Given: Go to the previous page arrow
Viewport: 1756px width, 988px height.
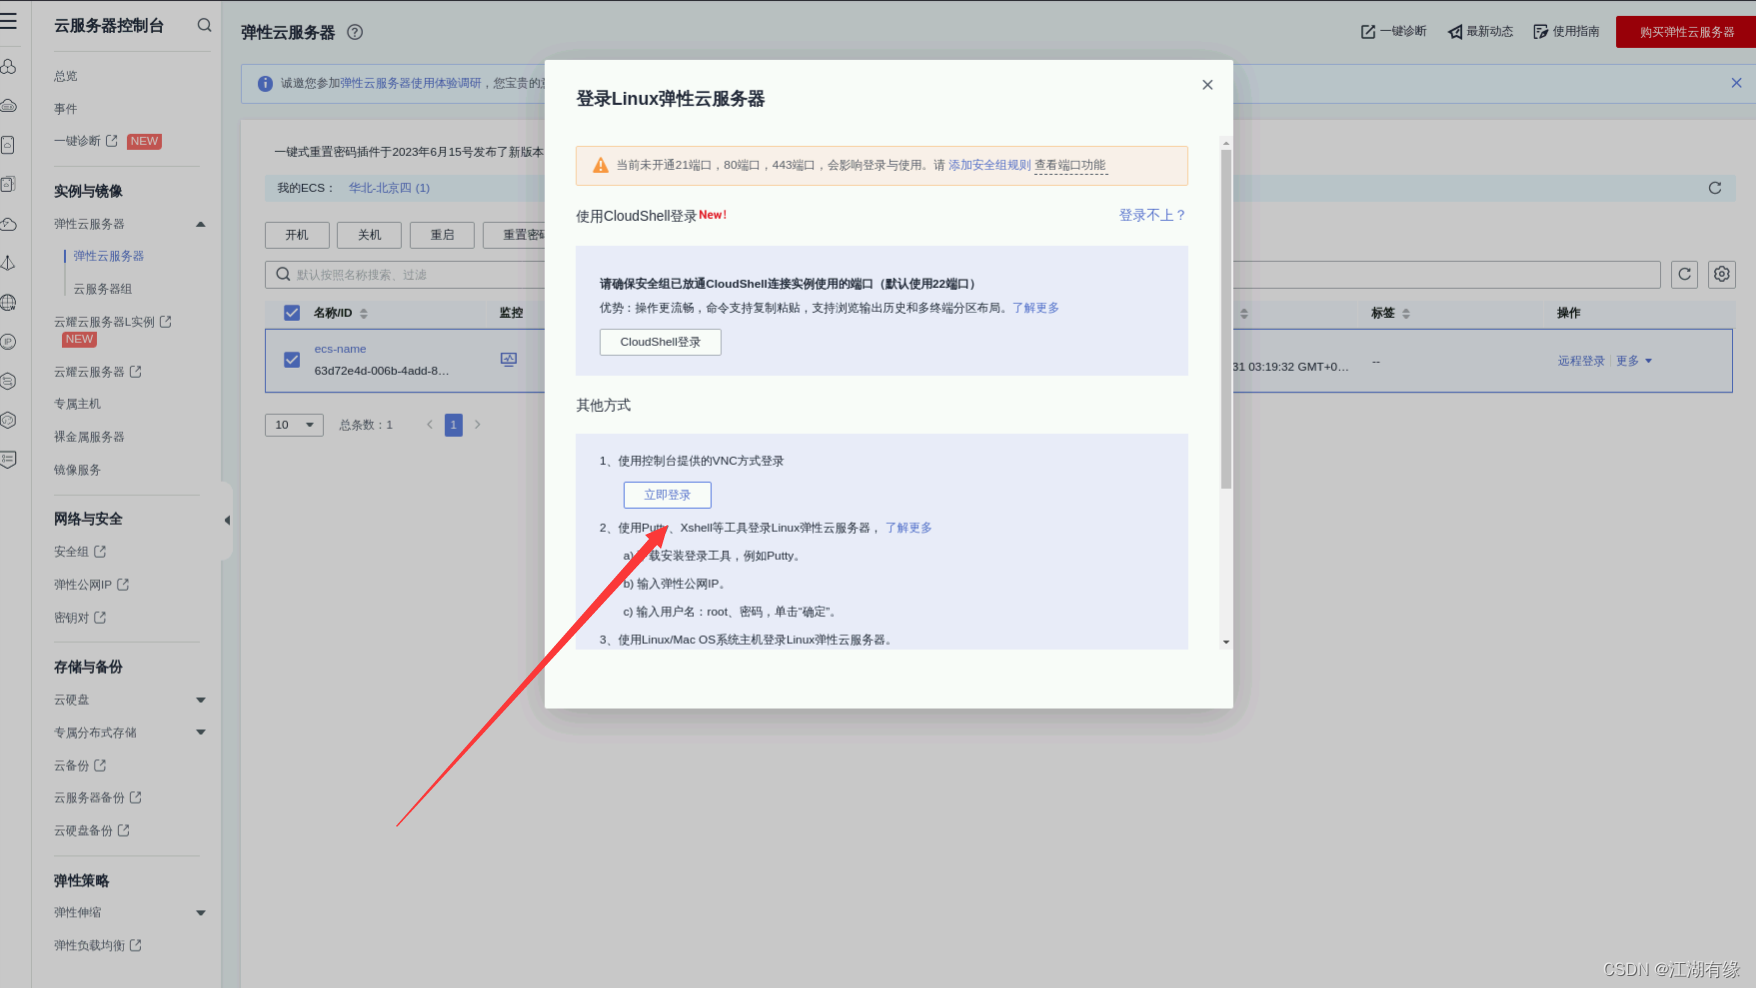Looking at the screenshot, I should pos(430,425).
